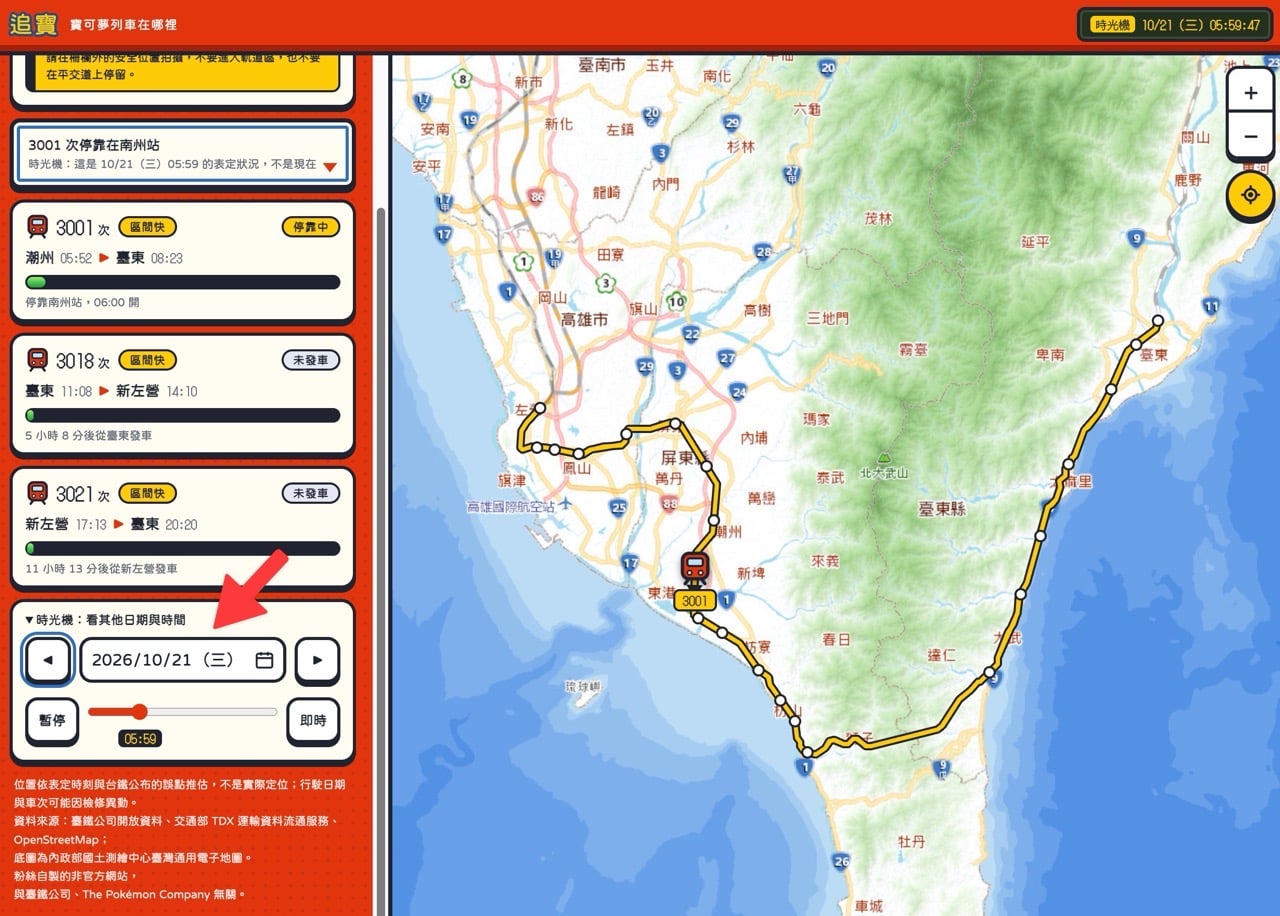Click train icon on the 3021 card
Image resolution: width=1280 pixels, height=916 pixels.
[x=38, y=493]
